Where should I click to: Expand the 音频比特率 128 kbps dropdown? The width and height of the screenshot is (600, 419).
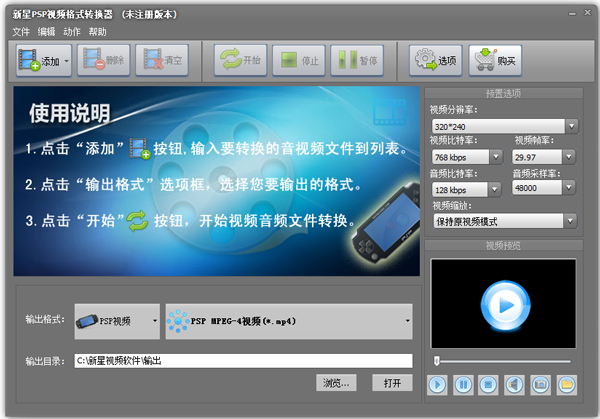tap(494, 189)
